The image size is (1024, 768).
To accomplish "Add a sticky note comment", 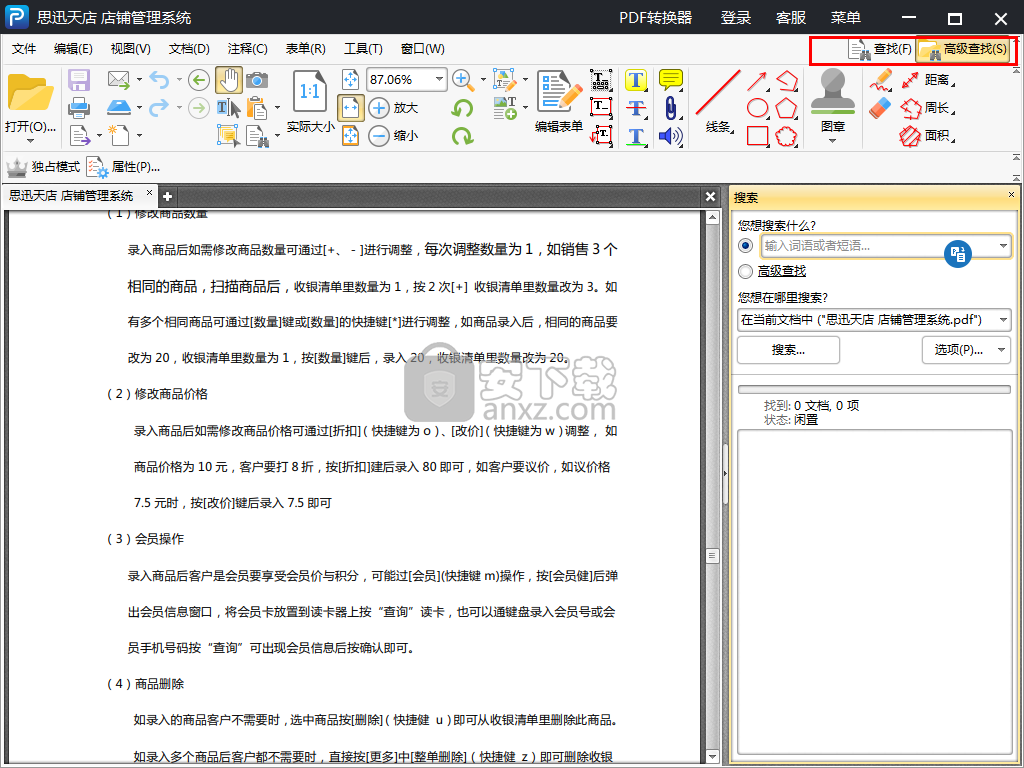I will (x=670, y=80).
